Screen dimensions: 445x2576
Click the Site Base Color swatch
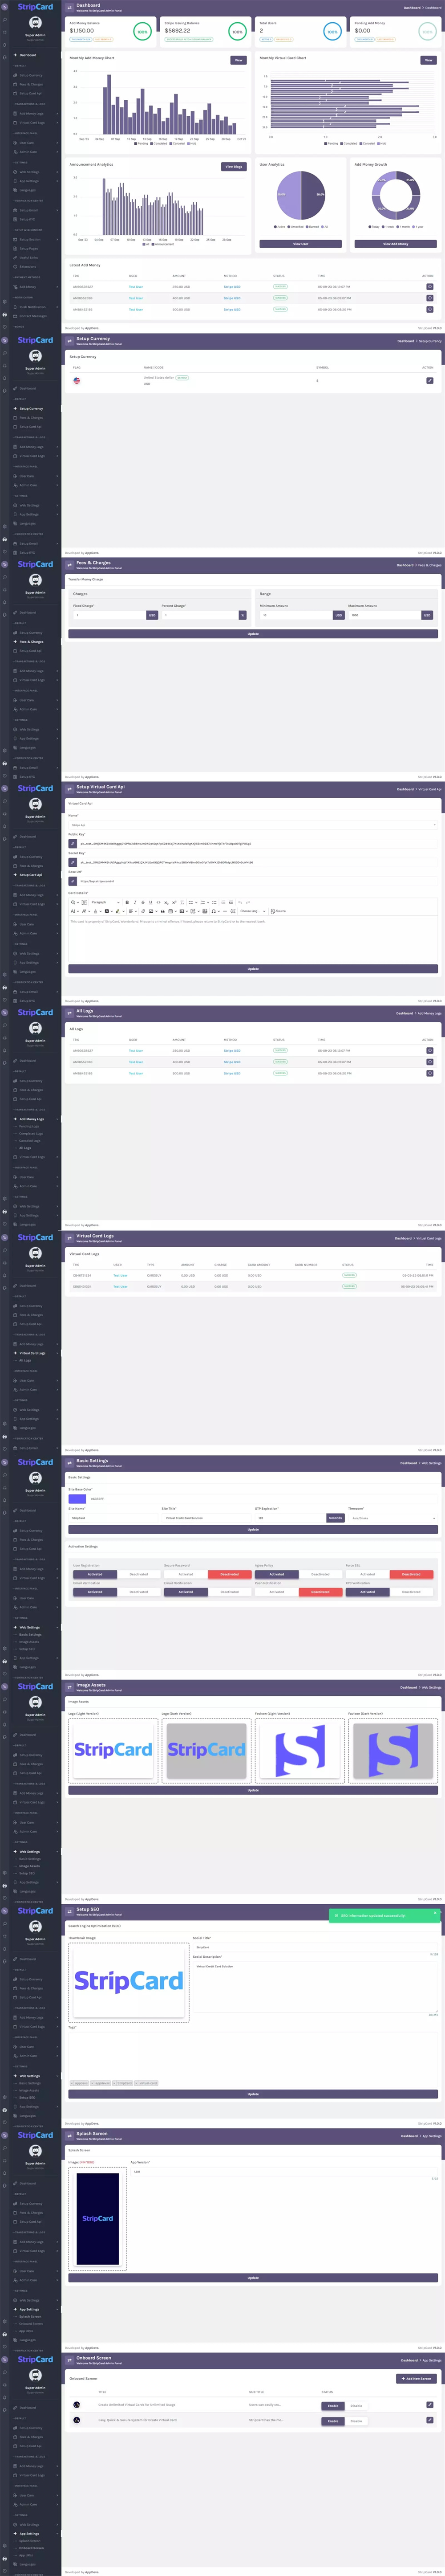77,1498
